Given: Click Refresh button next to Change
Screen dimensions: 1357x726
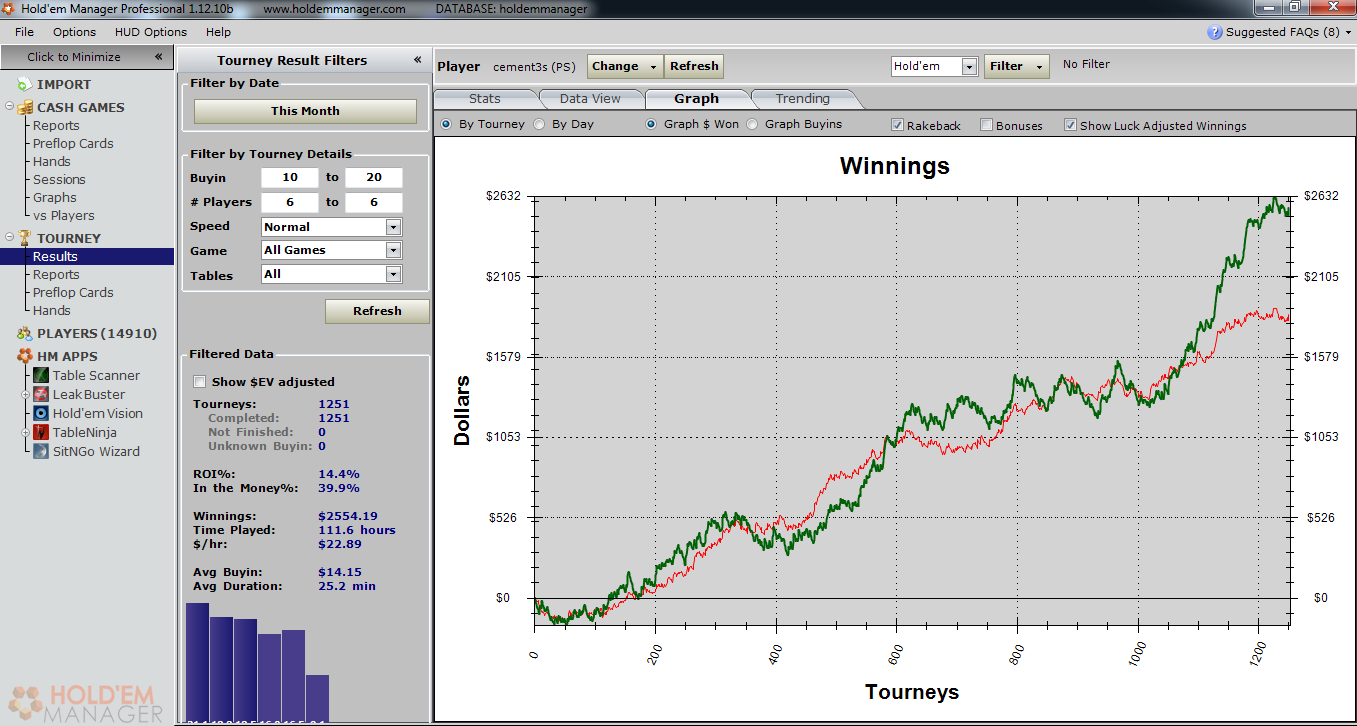Looking at the screenshot, I should click(x=694, y=66).
